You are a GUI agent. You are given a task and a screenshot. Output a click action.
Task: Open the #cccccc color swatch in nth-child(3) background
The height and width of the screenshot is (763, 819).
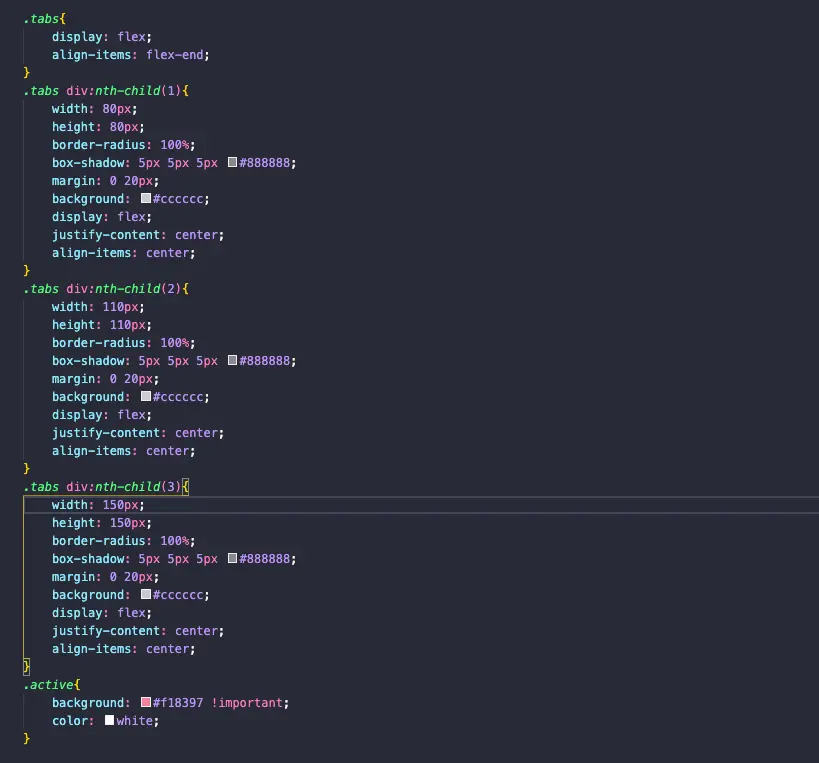tap(146, 594)
